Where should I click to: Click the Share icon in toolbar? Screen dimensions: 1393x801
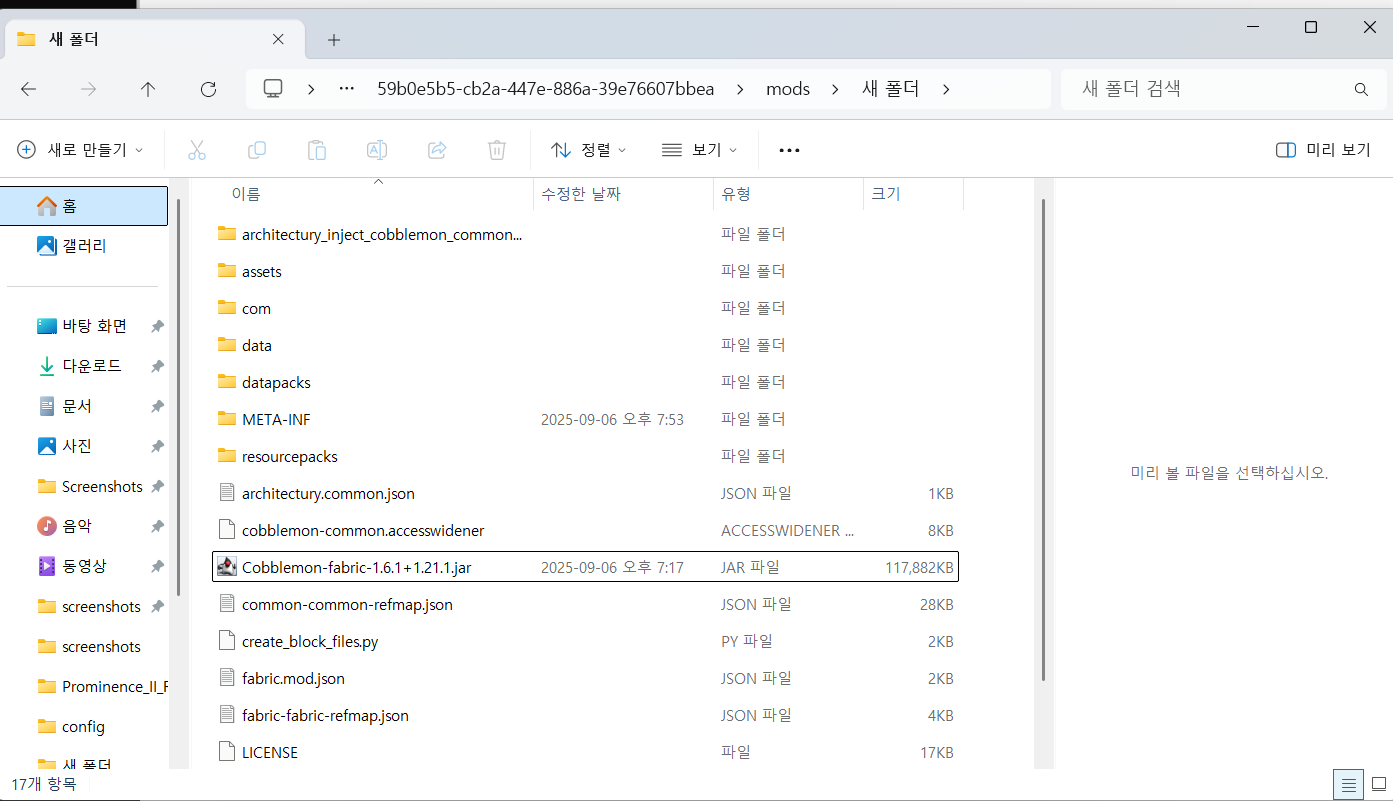[436, 150]
